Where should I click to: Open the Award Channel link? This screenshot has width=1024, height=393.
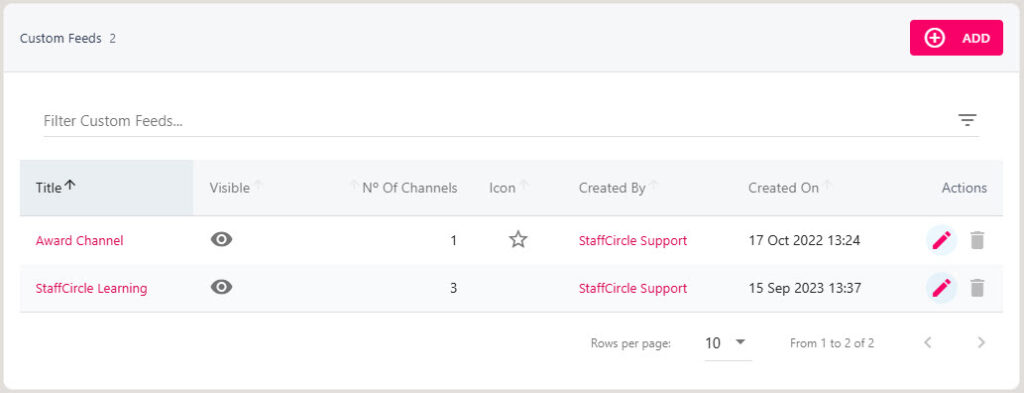[x=79, y=240]
